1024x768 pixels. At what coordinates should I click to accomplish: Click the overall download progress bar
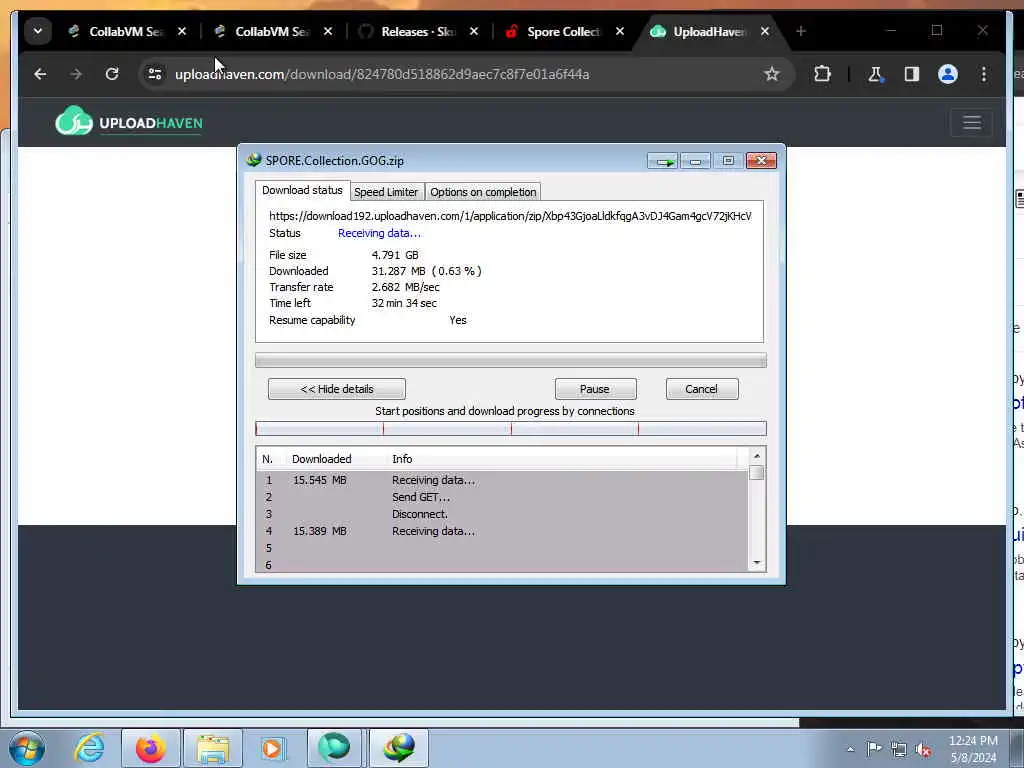[511, 360]
